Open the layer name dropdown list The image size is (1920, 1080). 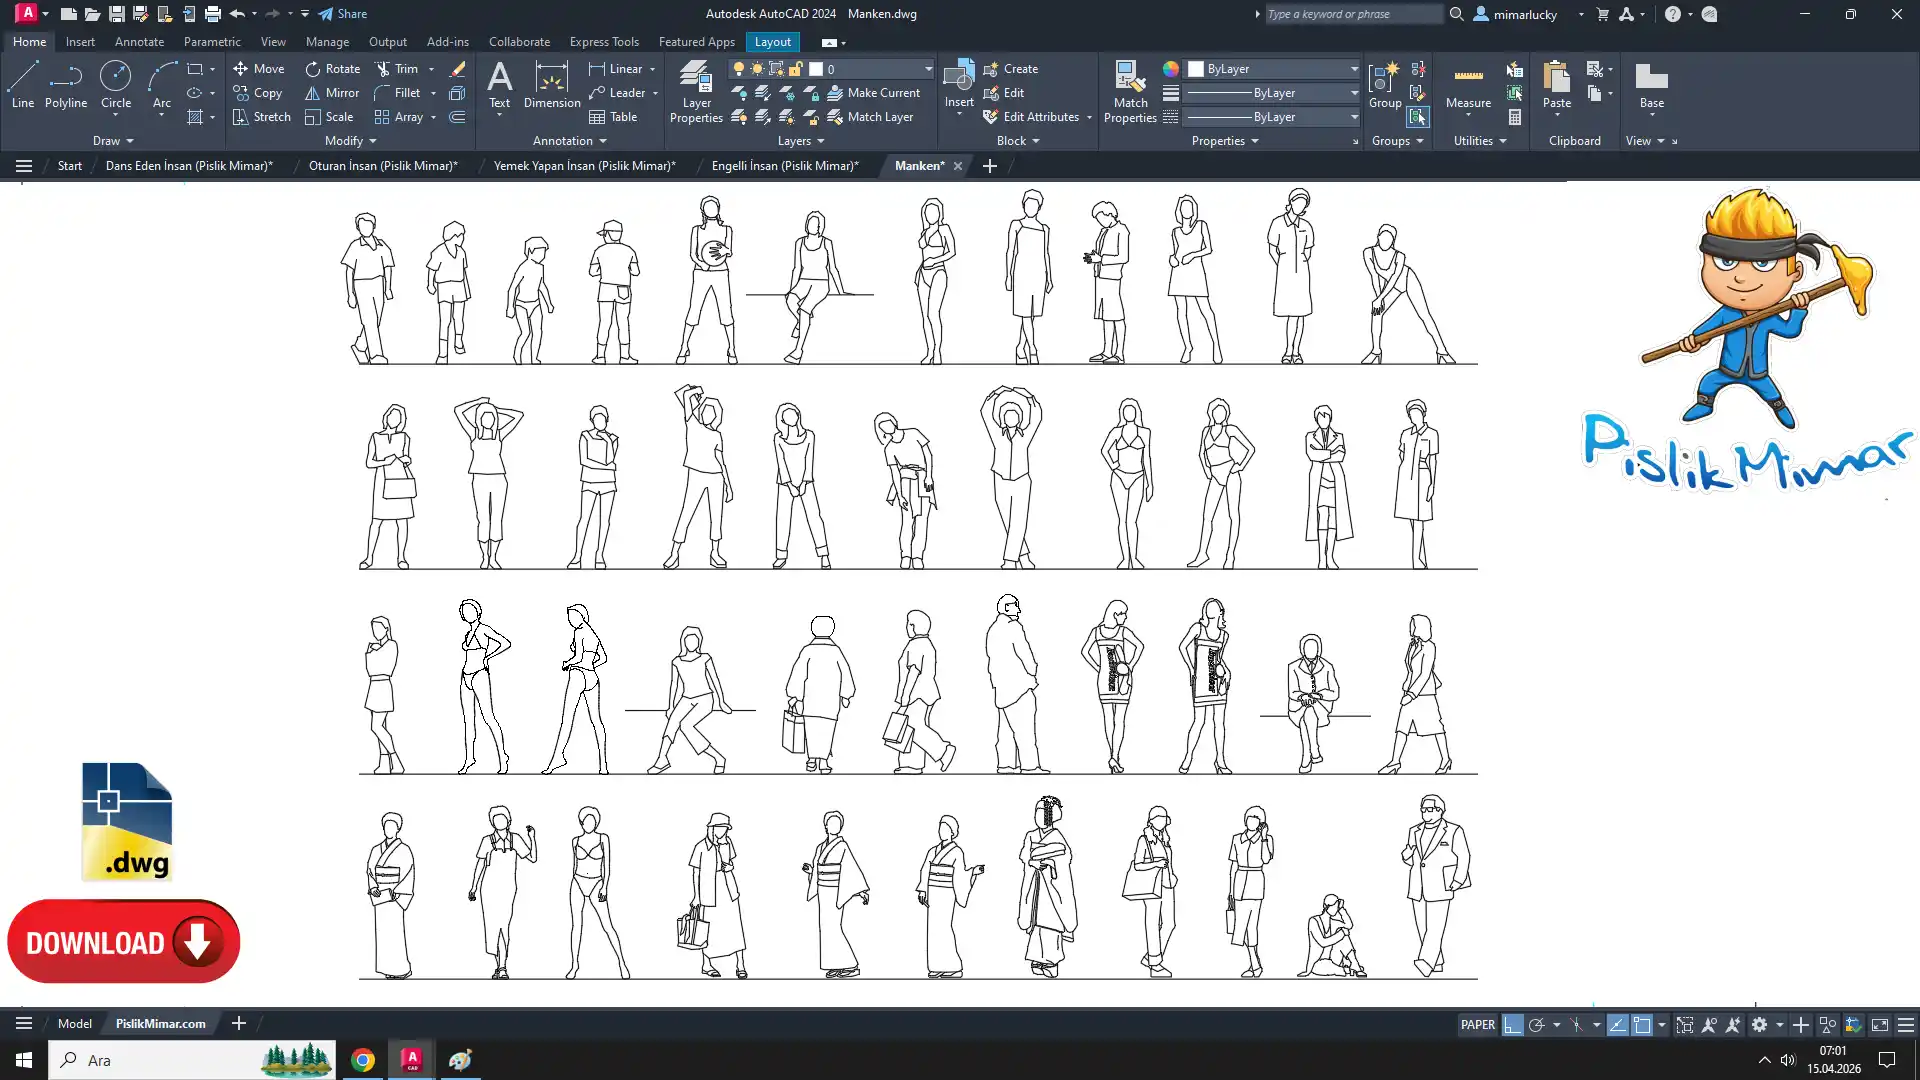tap(927, 69)
